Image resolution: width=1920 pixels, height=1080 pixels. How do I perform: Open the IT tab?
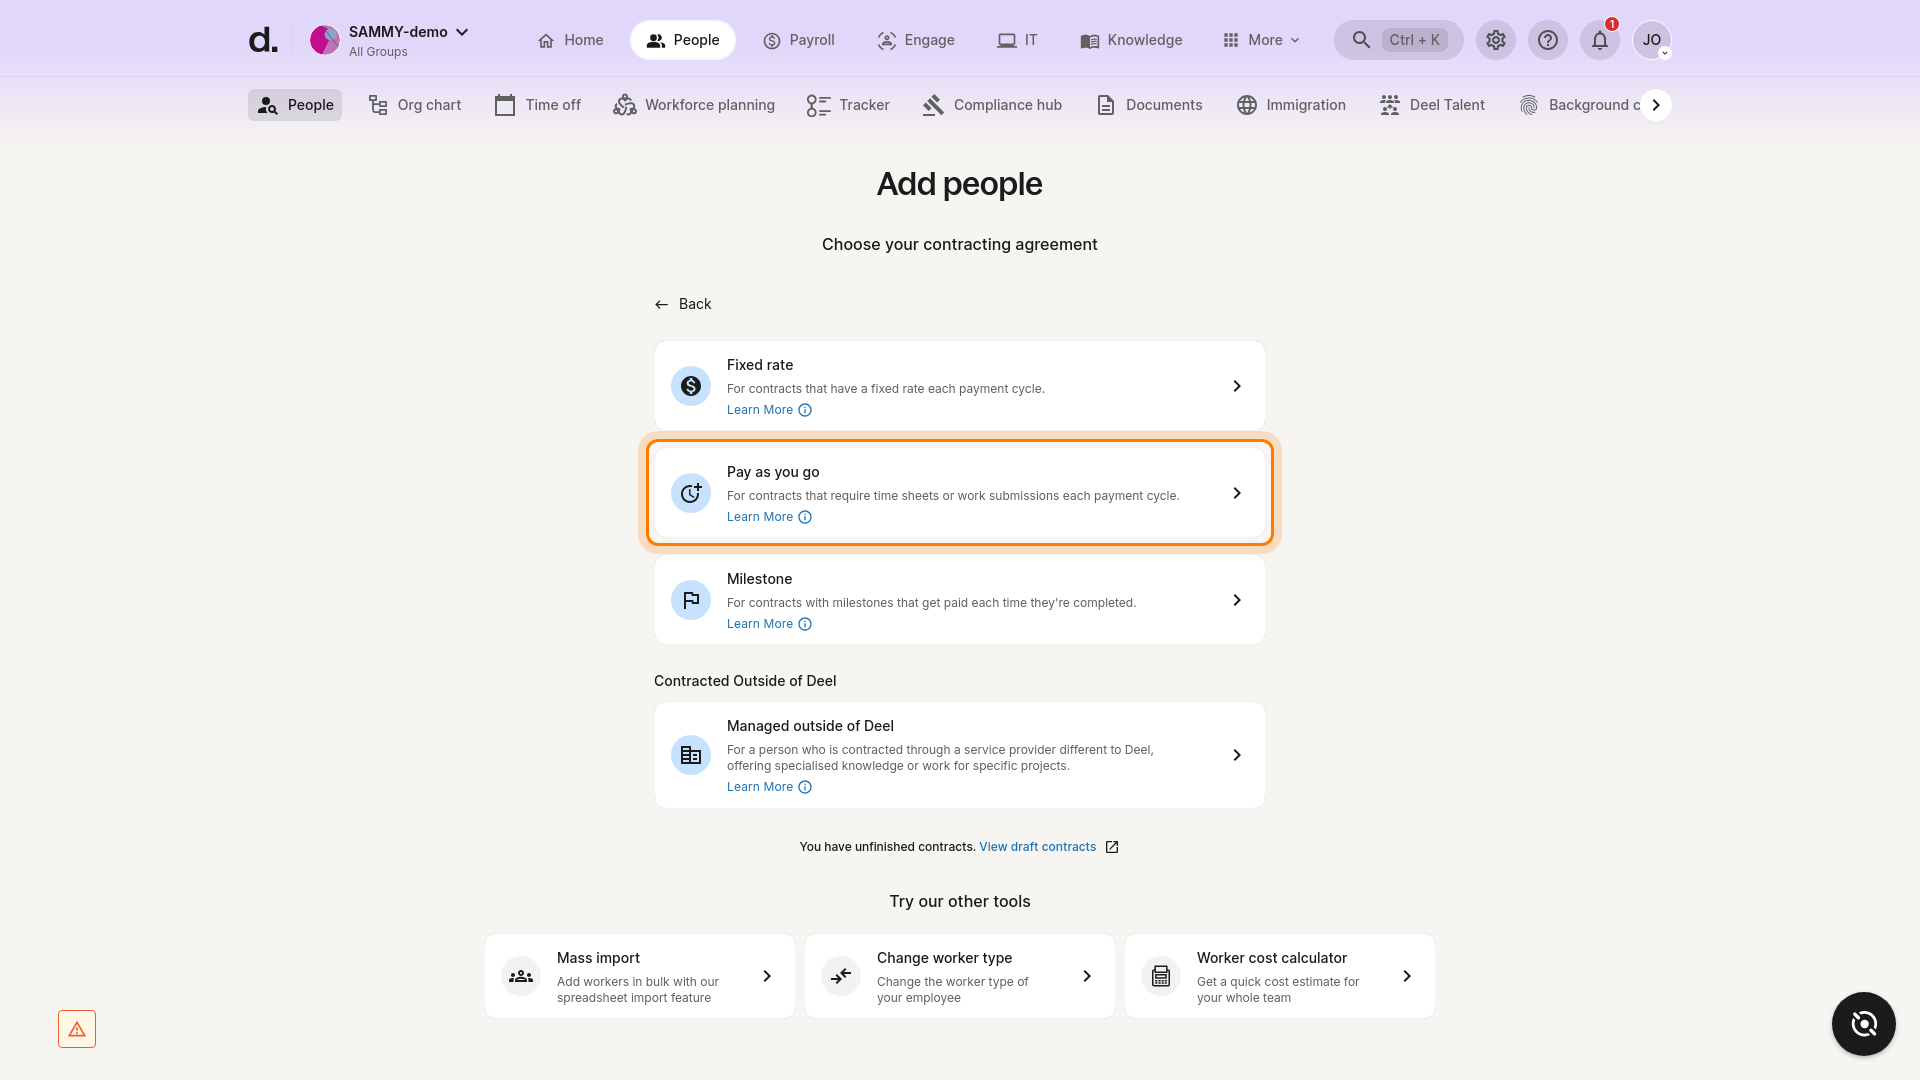coord(1017,40)
